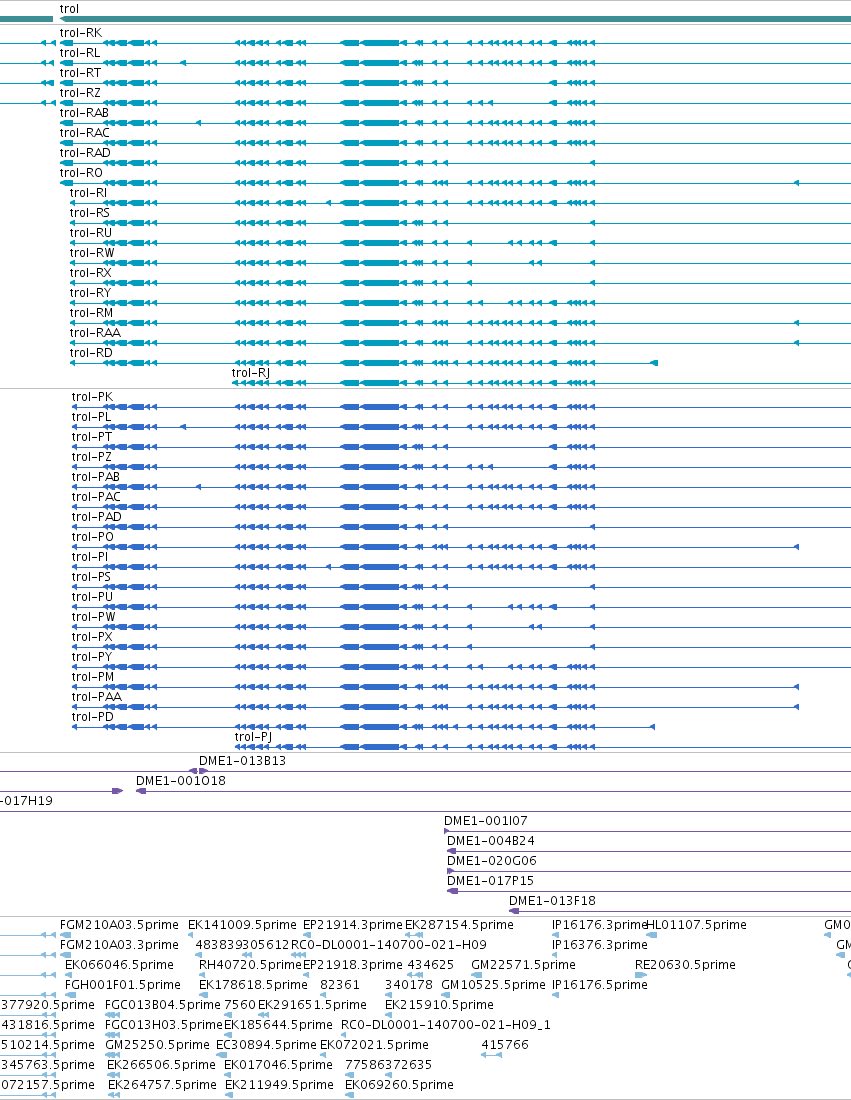Select the trol-PK protein label
The height and width of the screenshot is (1100, 851).
(x=92, y=397)
